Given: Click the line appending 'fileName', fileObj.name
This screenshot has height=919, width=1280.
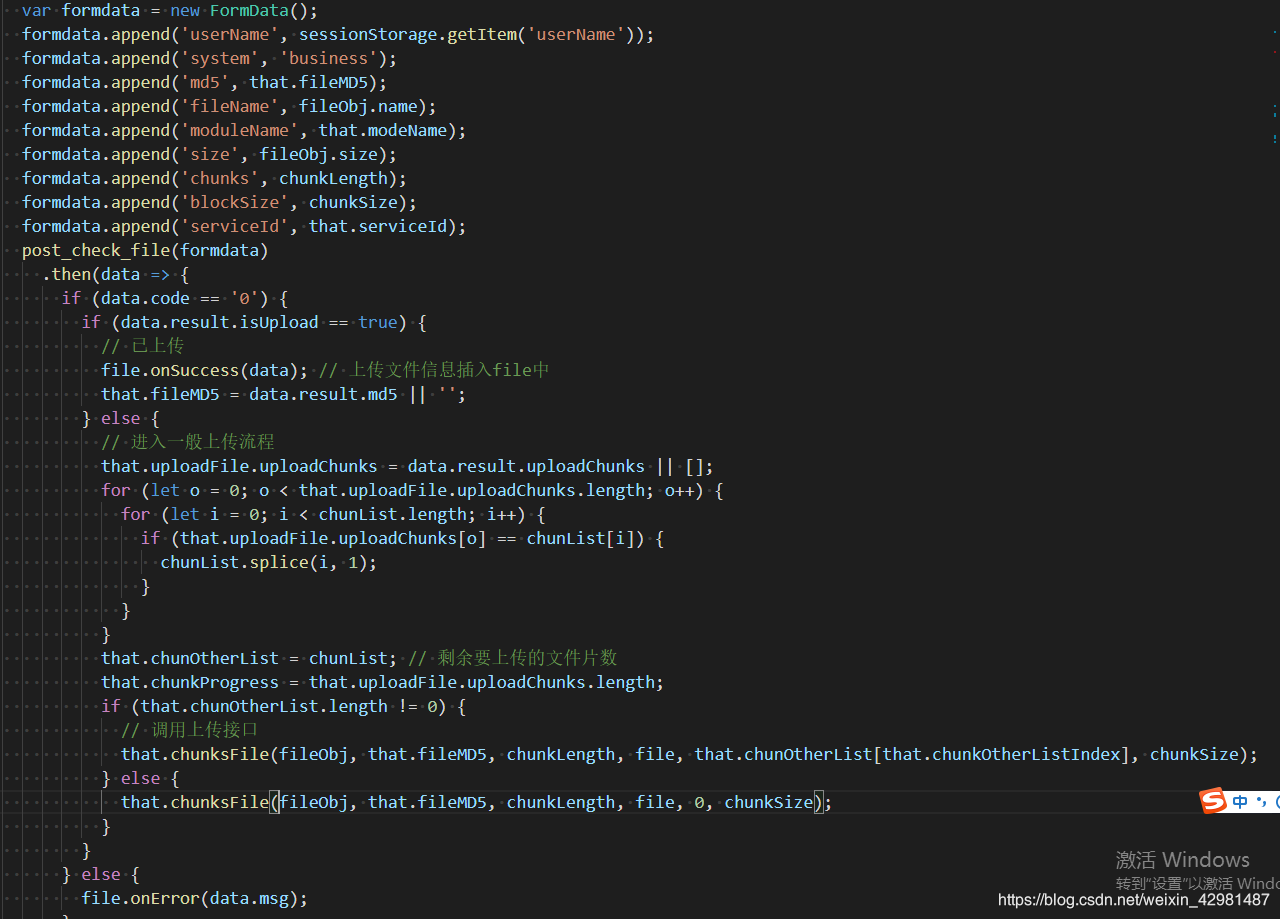Looking at the screenshot, I should 229,107.
